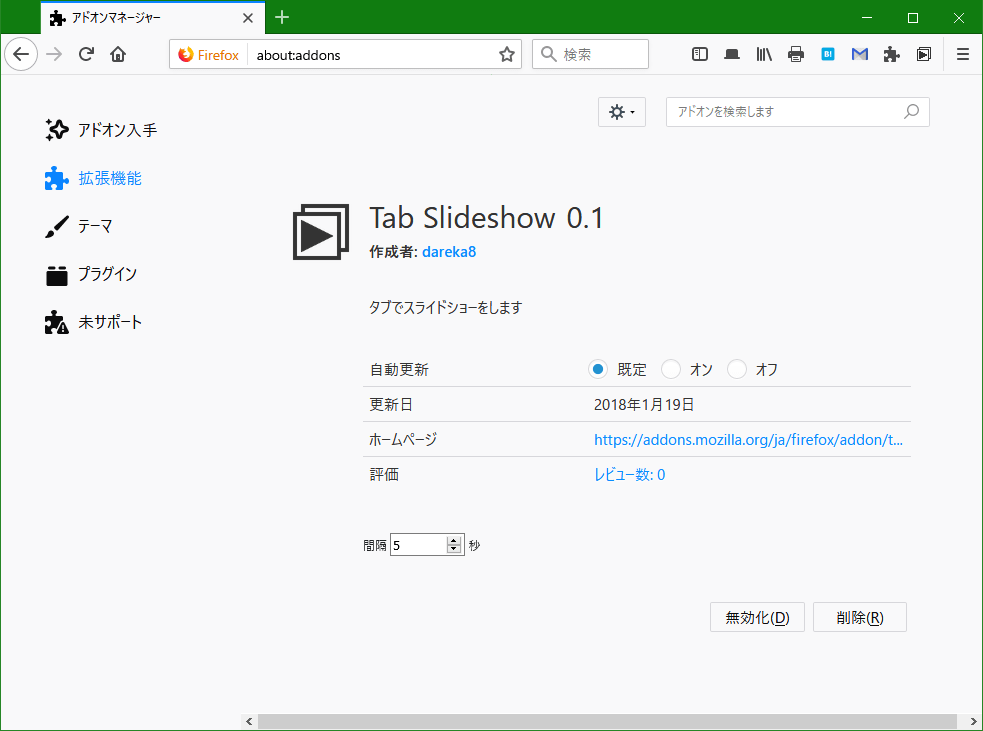Click the Tab Slideshow 0.1 title text

coord(486,218)
